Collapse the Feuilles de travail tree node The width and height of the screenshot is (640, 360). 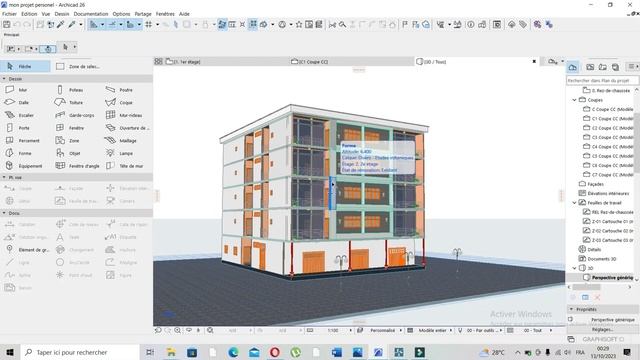pyautogui.click(x=574, y=202)
